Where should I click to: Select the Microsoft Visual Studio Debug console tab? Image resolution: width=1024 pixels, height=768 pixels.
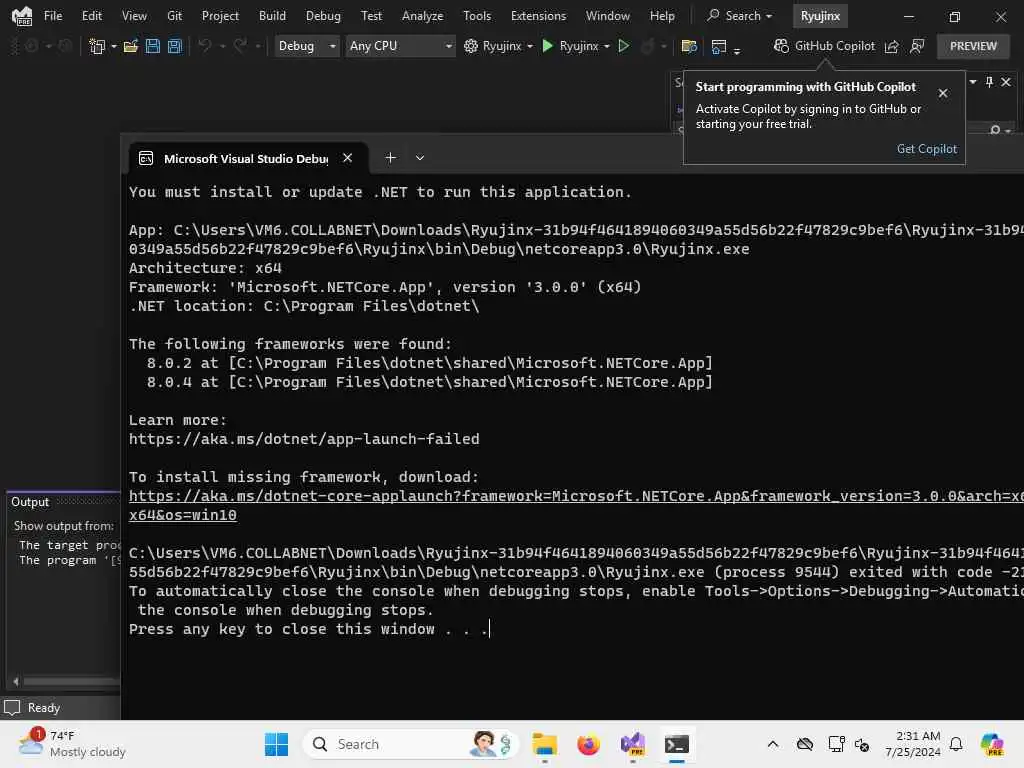click(x=246, y=159)
